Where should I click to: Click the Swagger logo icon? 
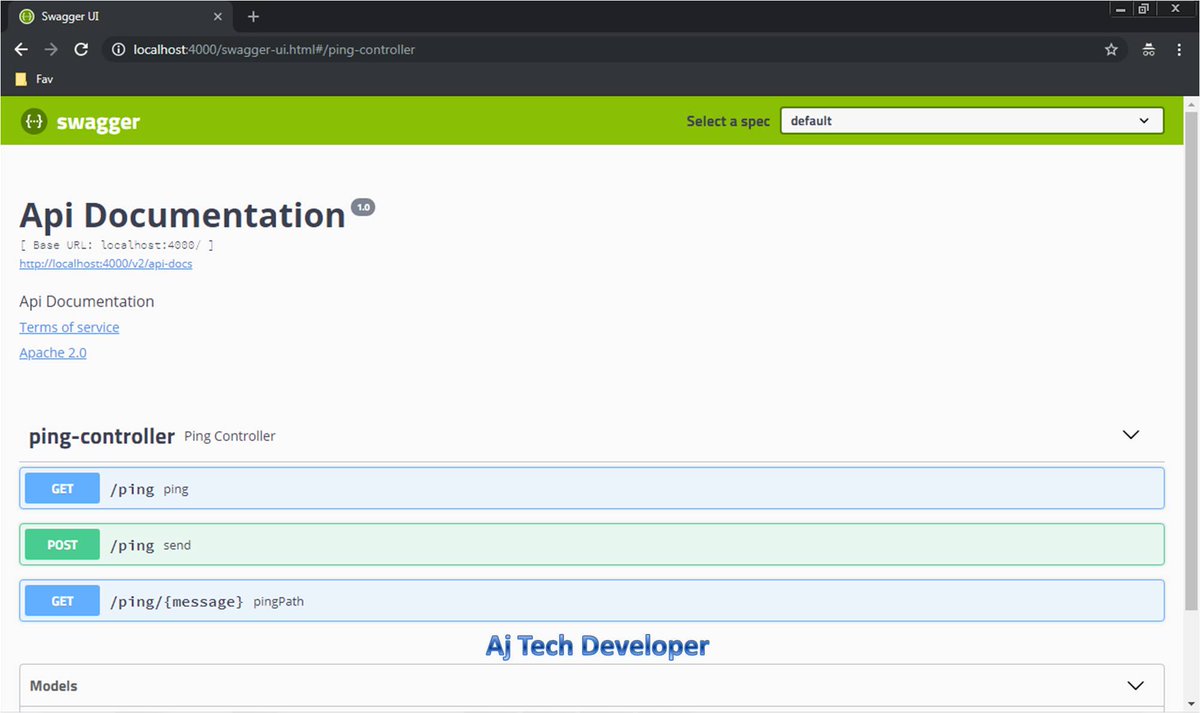[x=34, y=122]
